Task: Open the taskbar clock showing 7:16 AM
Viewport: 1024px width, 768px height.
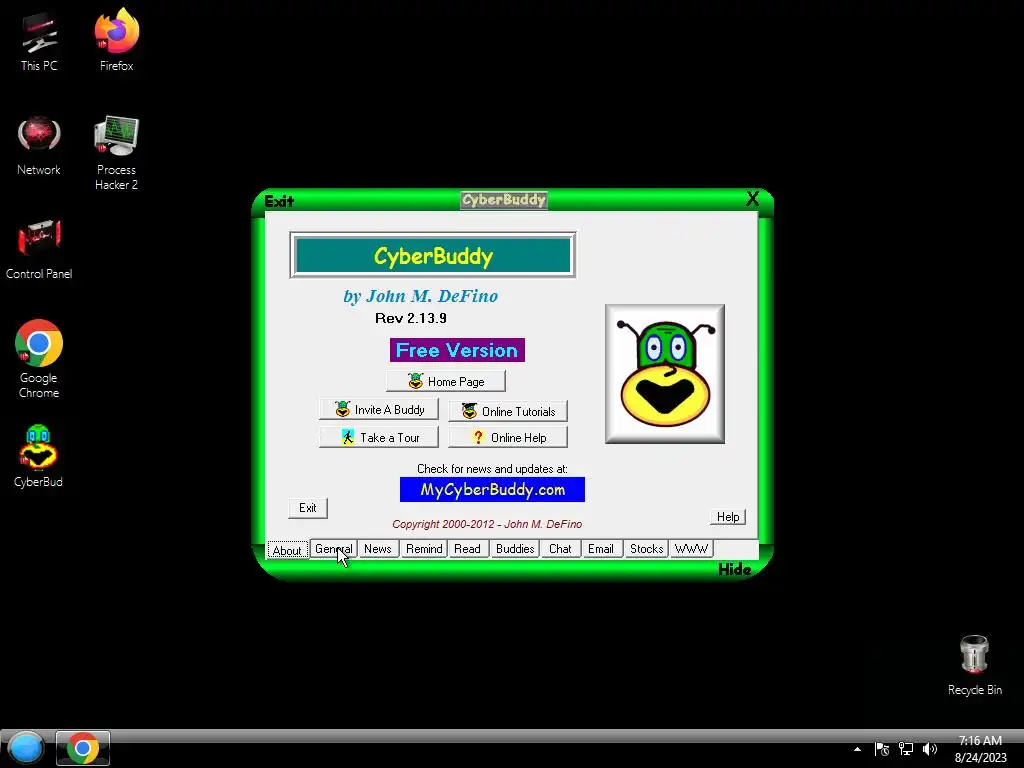Action: (x=980, y=749)
